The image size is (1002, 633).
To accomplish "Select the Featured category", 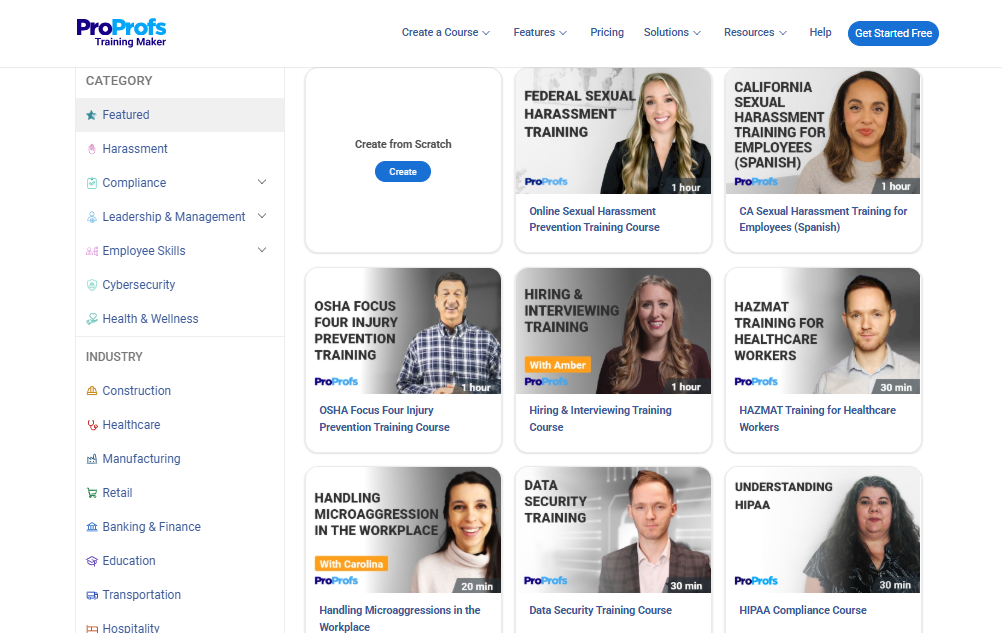I will [180, 115].
